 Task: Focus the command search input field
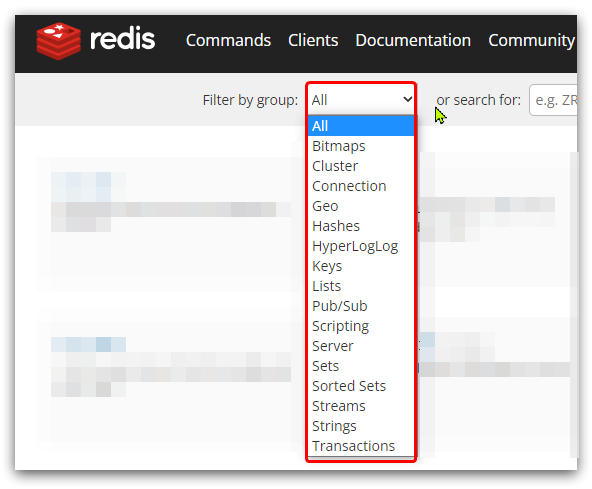553,100
